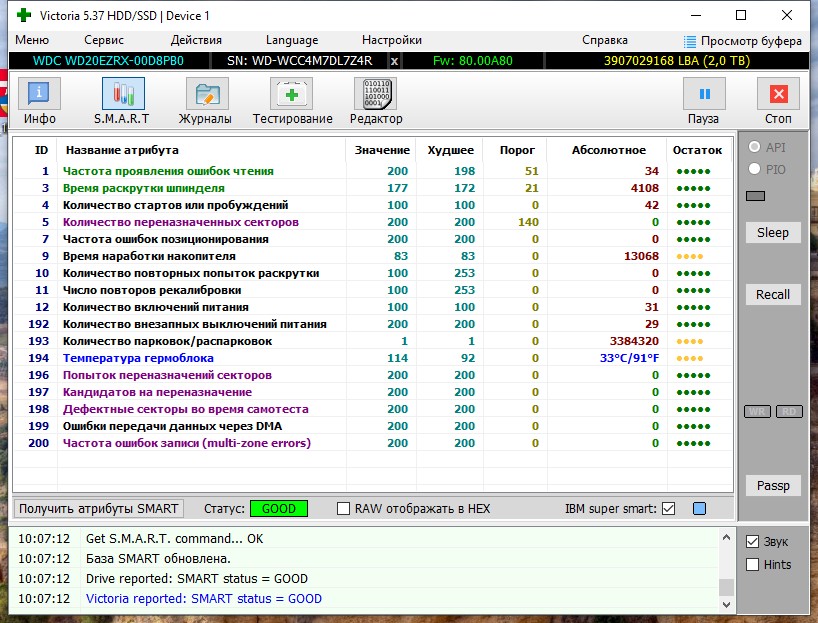Click absolute value 3384320

pyautogui.click(x=634, y=341)
